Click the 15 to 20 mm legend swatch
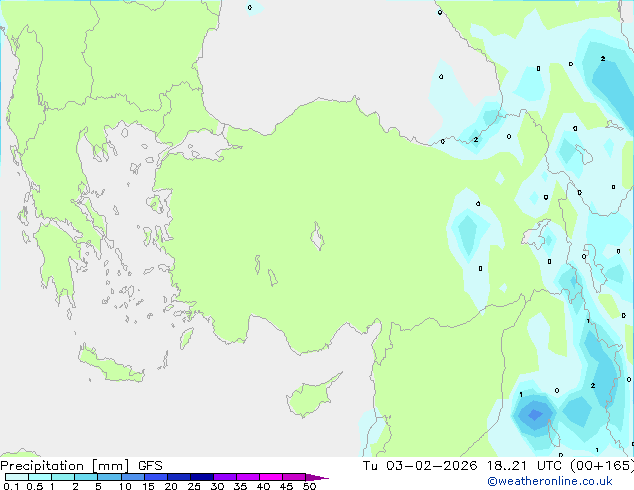Image resolution: width=634 pixels, height=490 pixels. 155,477
